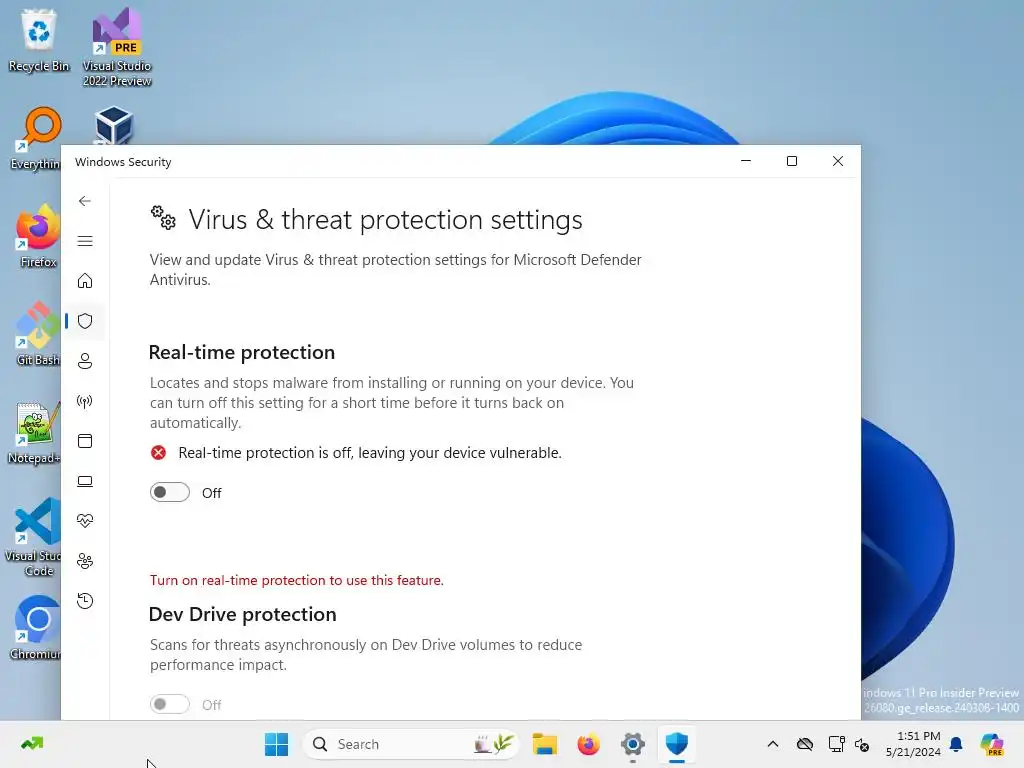Screen dimensions: 1024x768
Task: Click 'Turn on real-time protection to use this feature.'
Action: pyautogui.click(x=296, y=580)
